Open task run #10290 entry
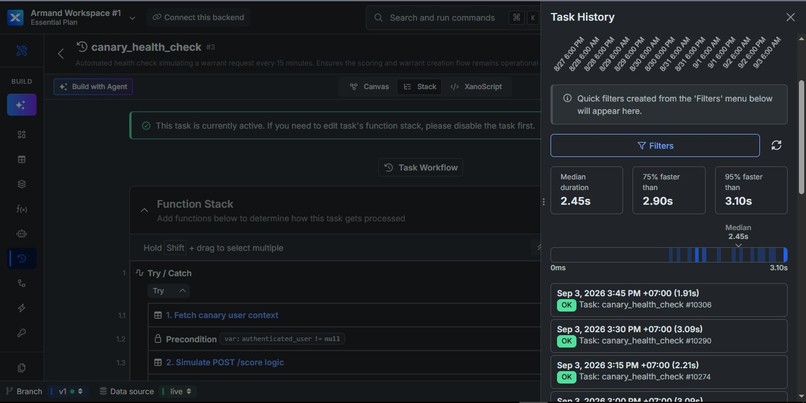Viewport: 806px width, 403px height. [x=669, y=335]
